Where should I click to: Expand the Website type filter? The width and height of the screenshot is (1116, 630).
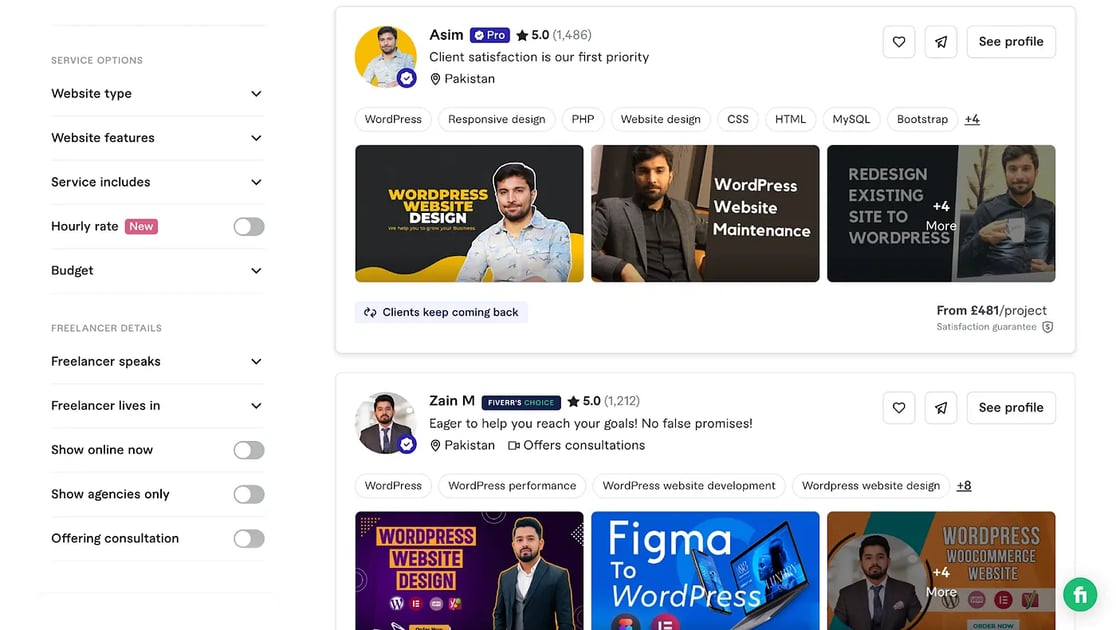[156, 93]
